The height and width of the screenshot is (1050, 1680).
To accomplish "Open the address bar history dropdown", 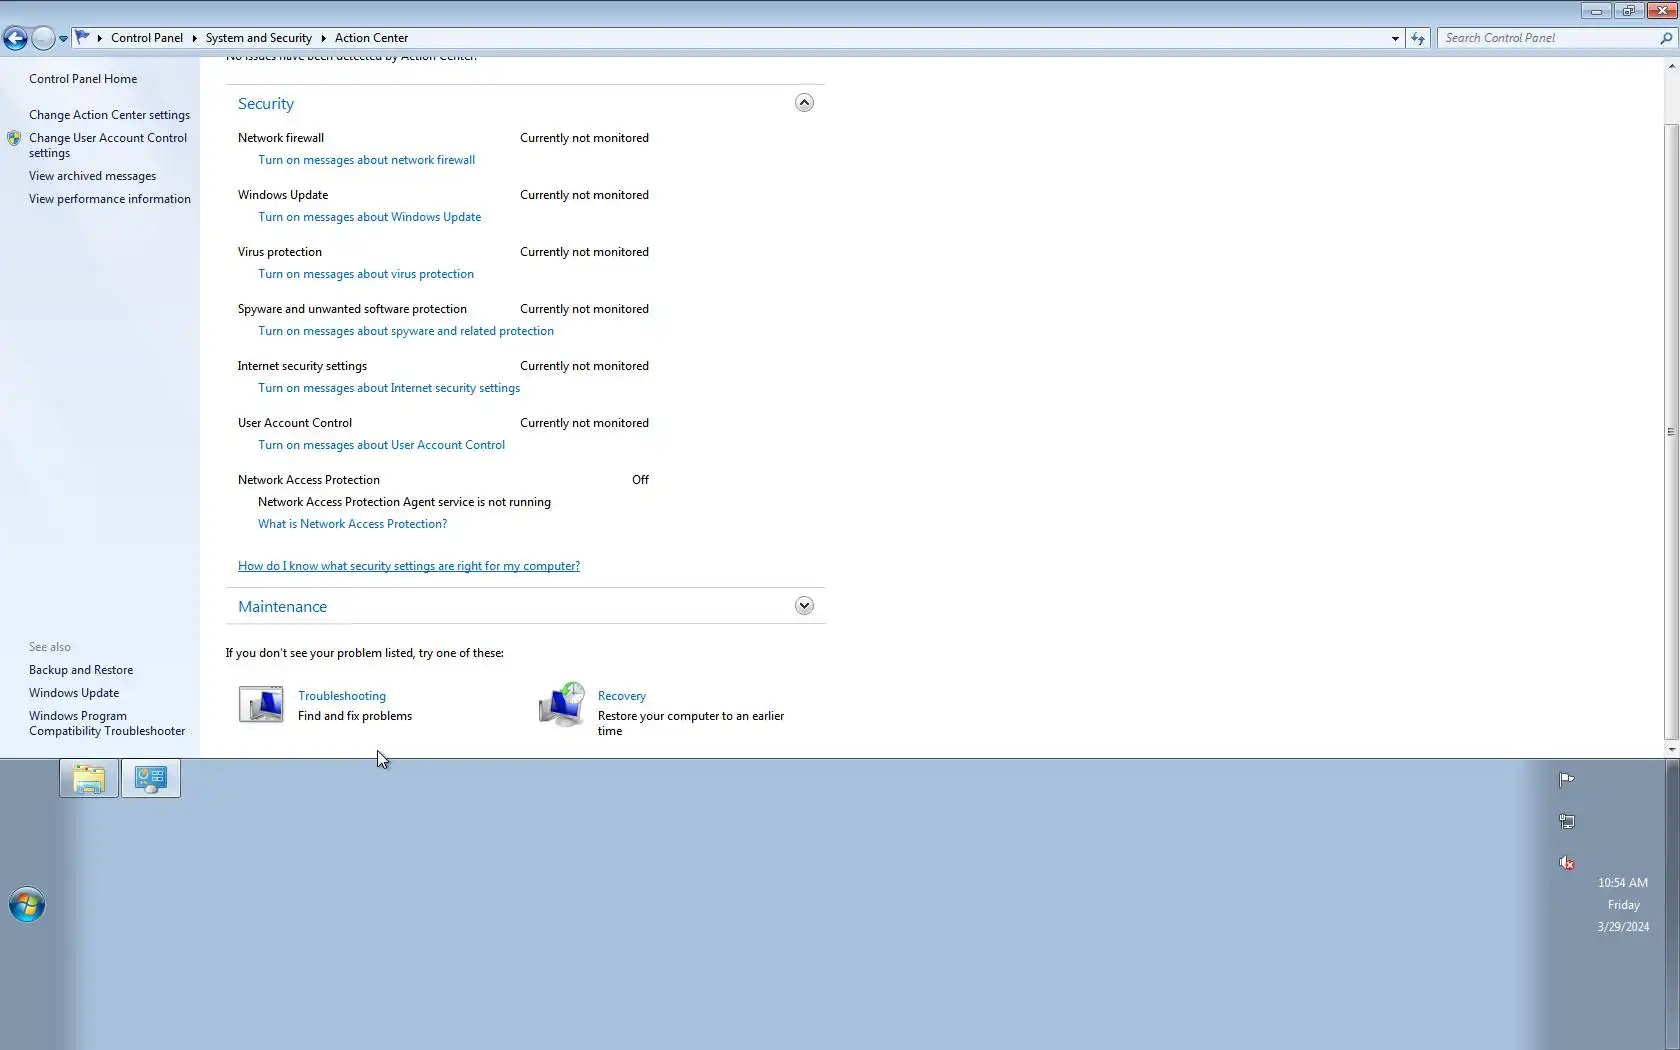I will point(1395,38).
